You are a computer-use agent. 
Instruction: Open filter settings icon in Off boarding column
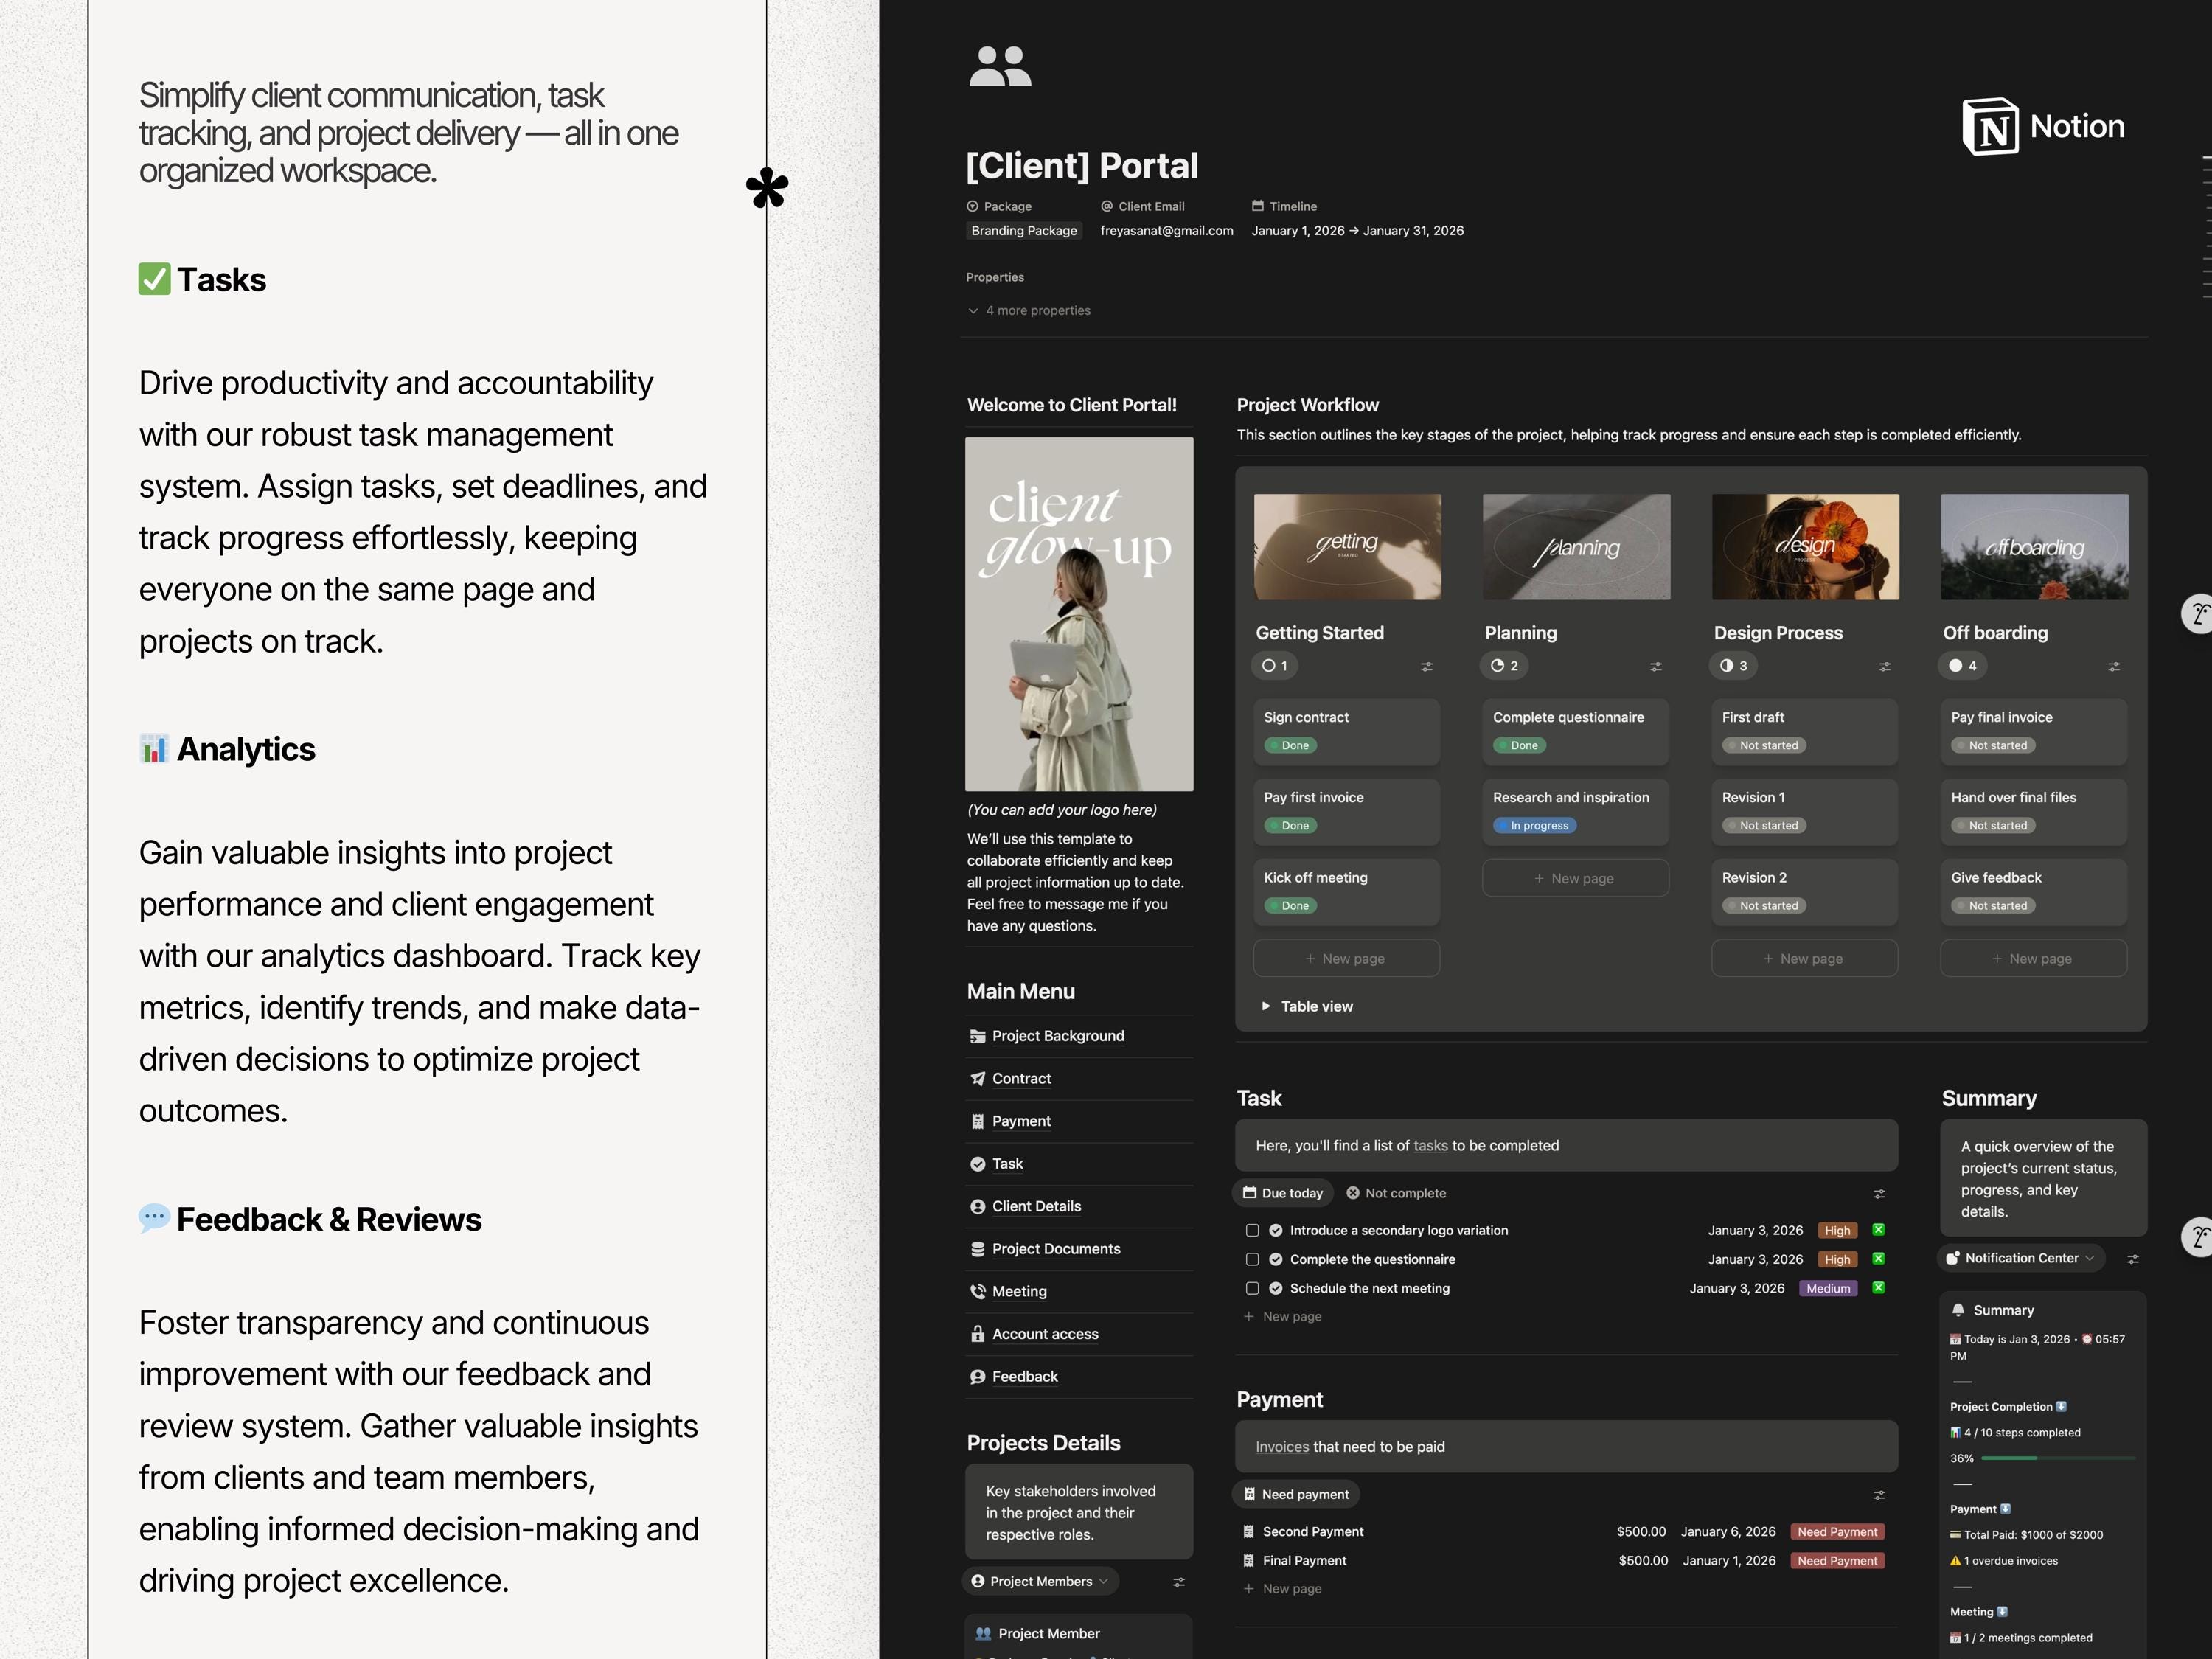2114,666
